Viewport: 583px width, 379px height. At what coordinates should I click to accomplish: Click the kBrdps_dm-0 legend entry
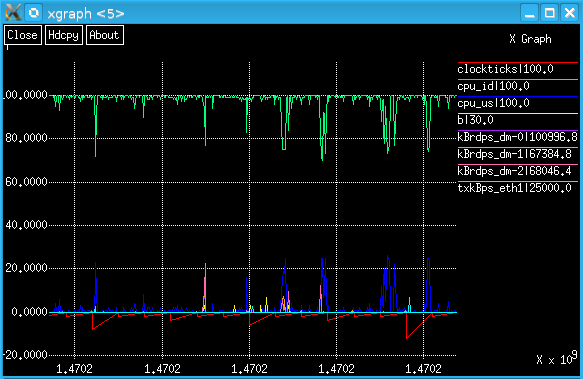[x=517, y=137]
